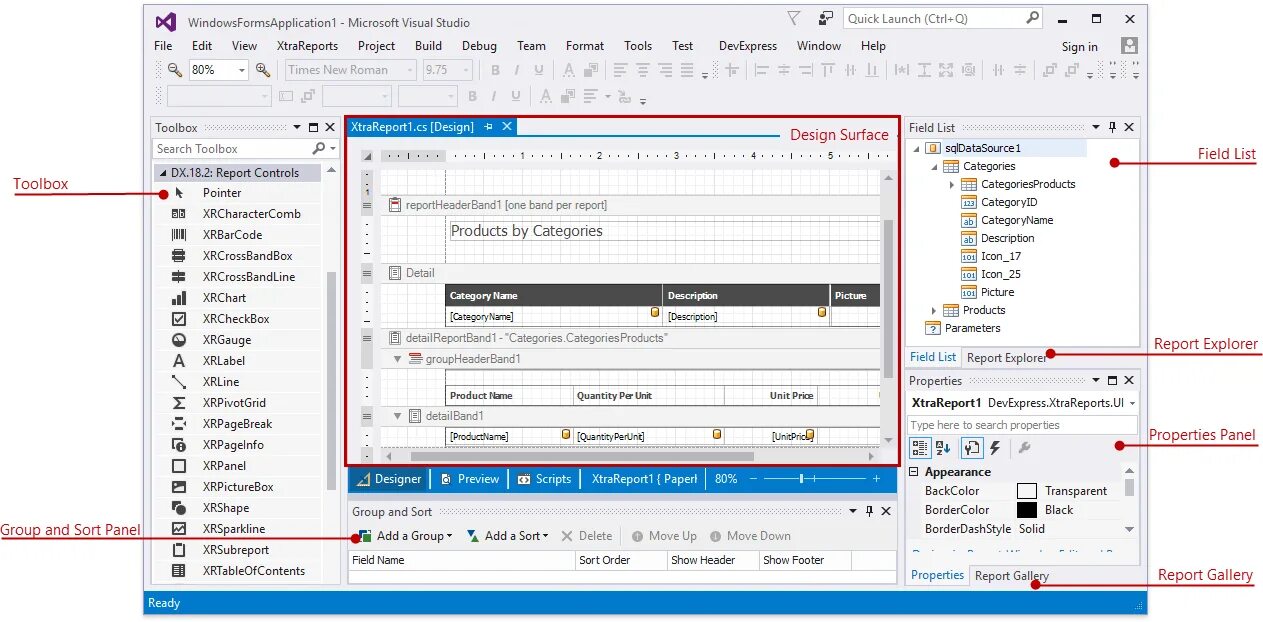Collapse the Appearance property category
This screenshot has width=1263, height=622.
(914, 472)
